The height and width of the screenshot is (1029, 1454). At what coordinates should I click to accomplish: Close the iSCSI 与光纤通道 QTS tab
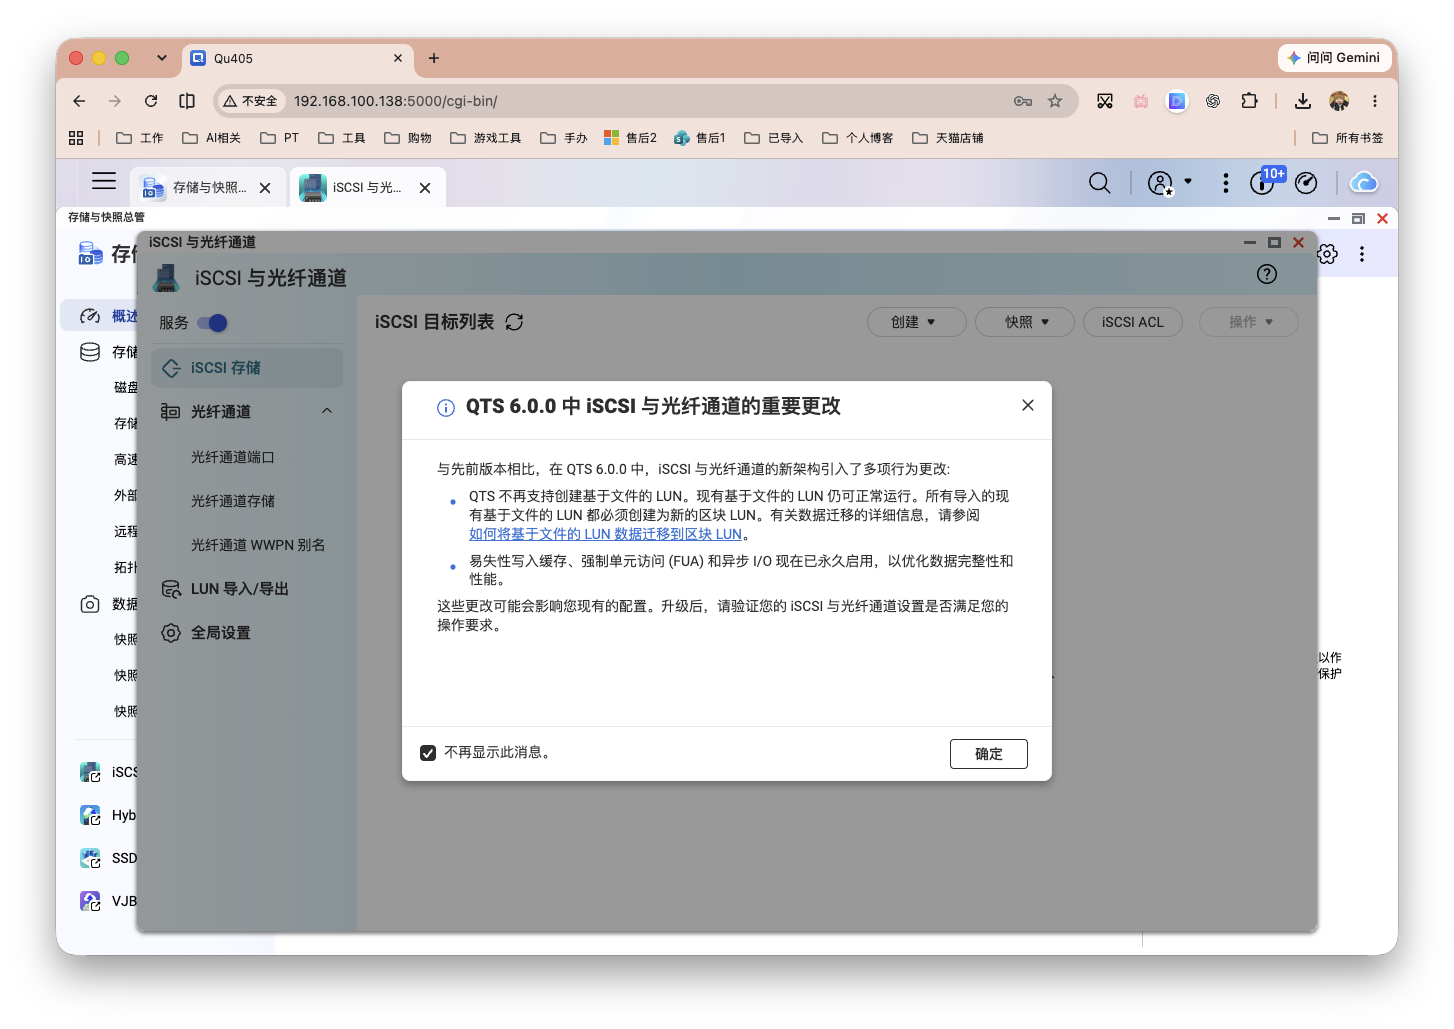coord(425,187)
